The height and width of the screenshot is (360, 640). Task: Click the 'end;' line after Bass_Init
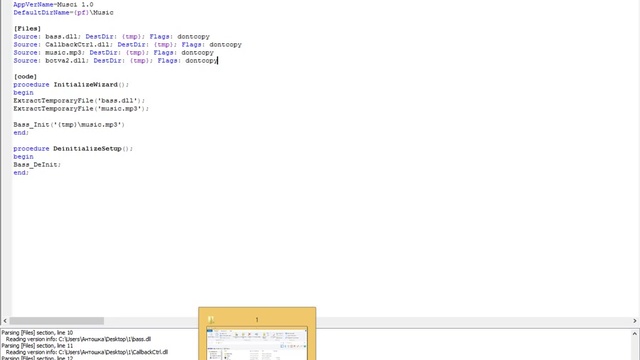coord(21,133)
